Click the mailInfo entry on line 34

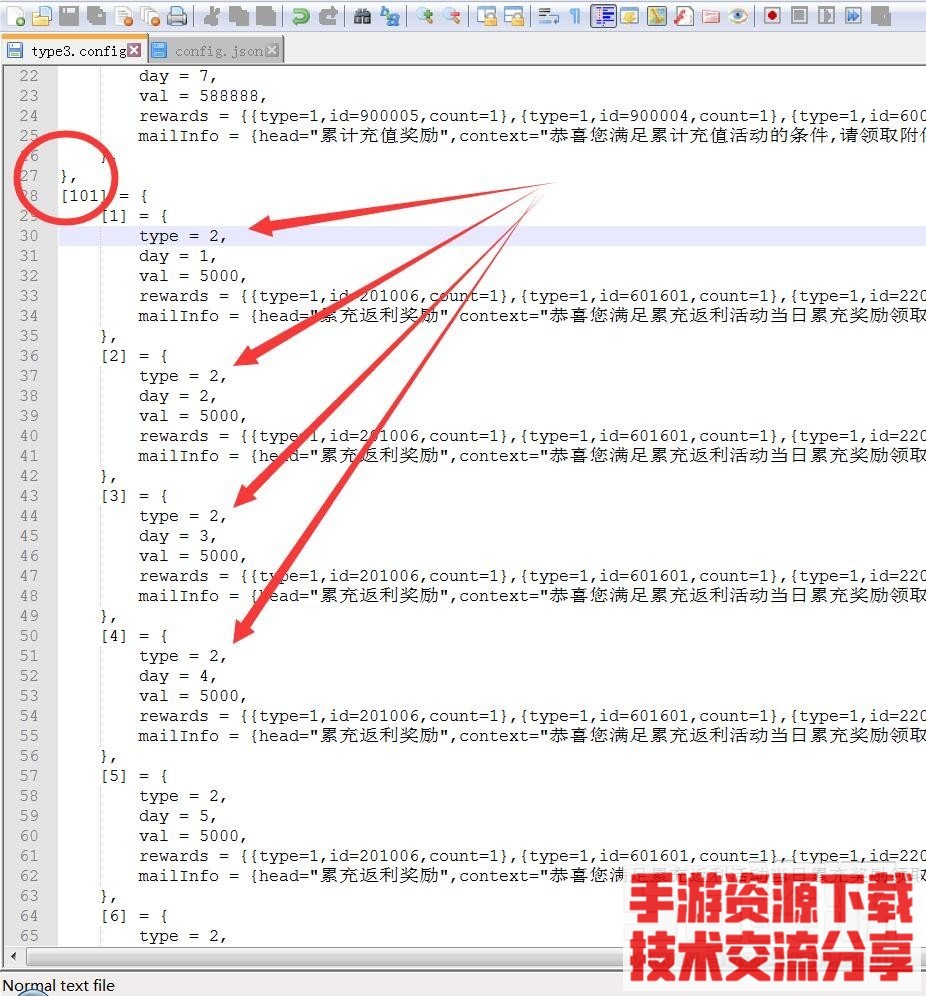coord(532,316)
